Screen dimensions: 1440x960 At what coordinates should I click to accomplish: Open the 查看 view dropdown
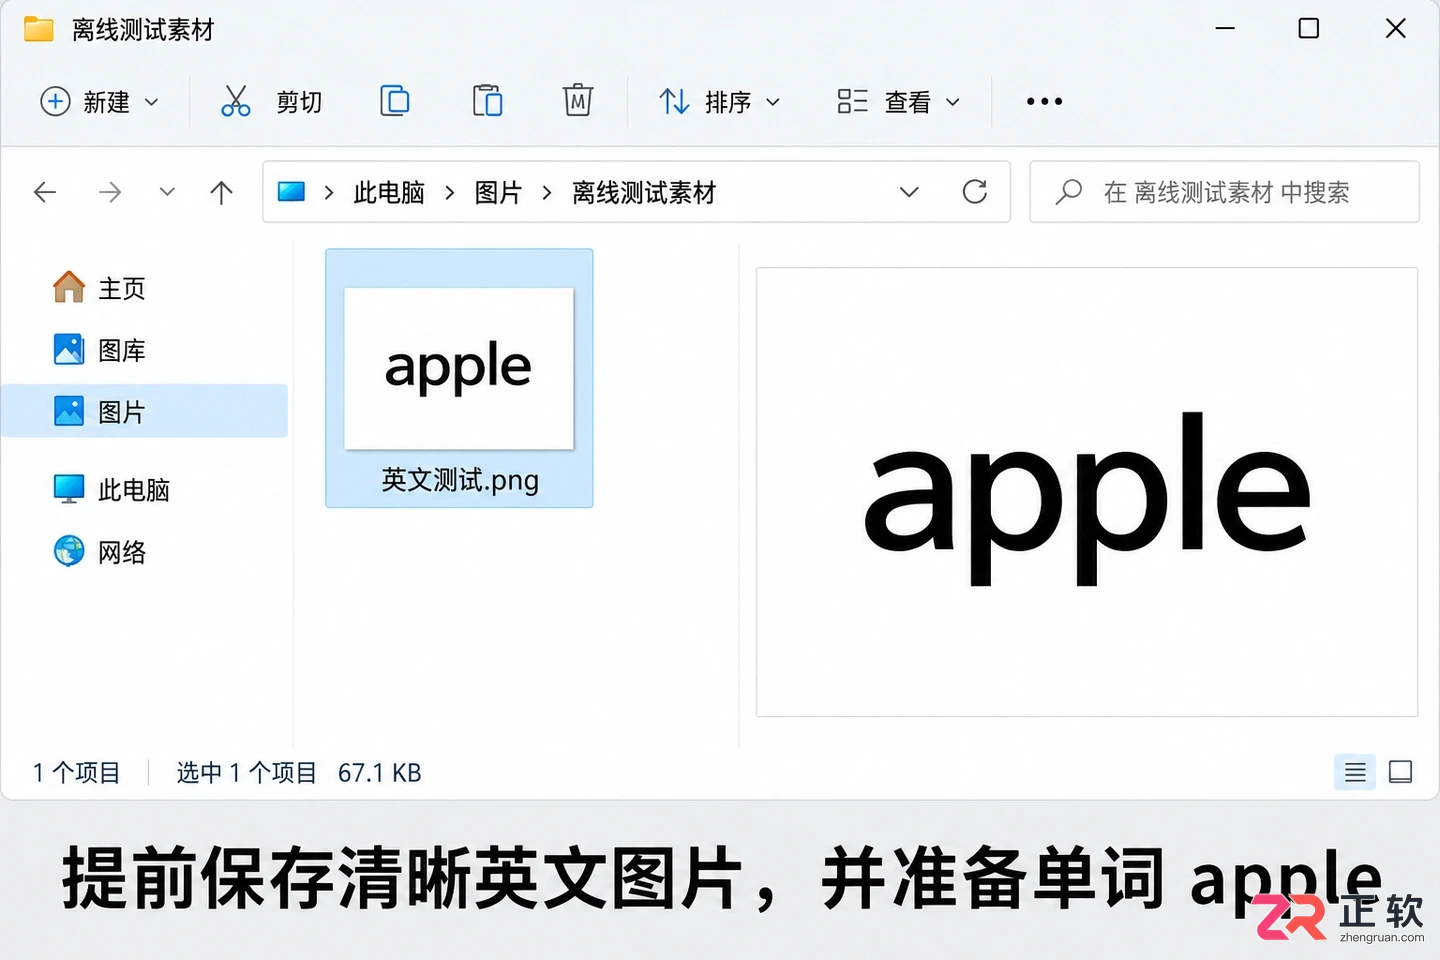coord(898,101)
